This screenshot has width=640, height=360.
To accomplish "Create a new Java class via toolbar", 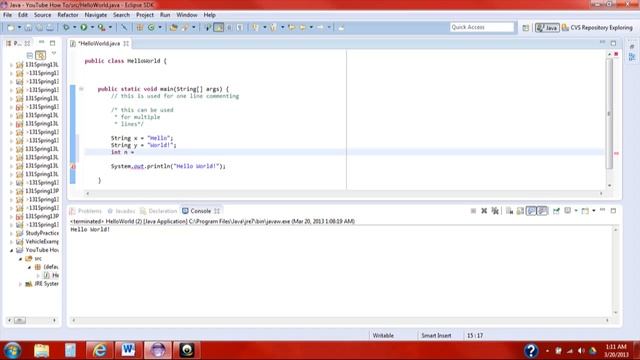I will click(151, 27).
